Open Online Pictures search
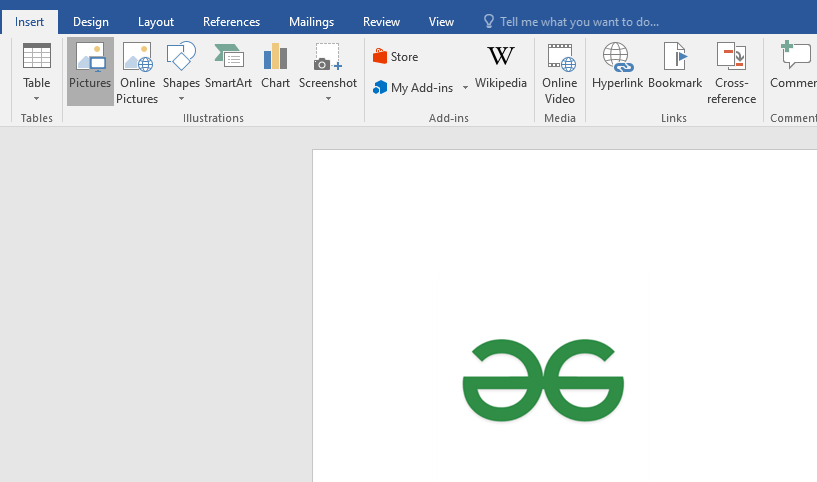The width and height of the screenshot is (817, 482). click(x=138, y=72)
